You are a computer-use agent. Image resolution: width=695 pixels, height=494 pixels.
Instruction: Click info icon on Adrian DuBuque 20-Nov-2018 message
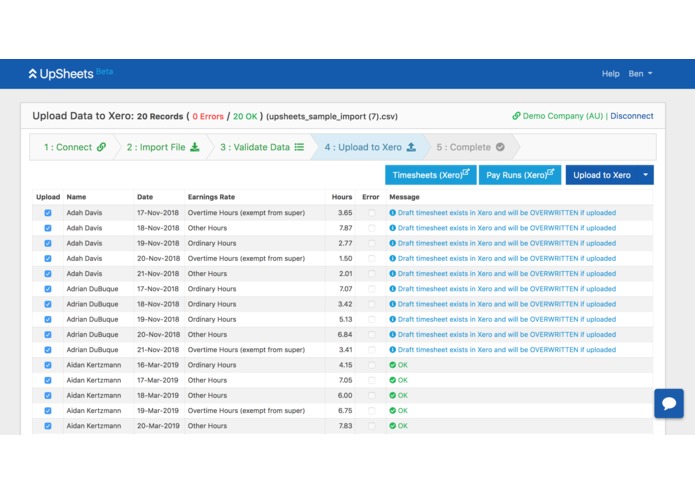tap(392, 335)
